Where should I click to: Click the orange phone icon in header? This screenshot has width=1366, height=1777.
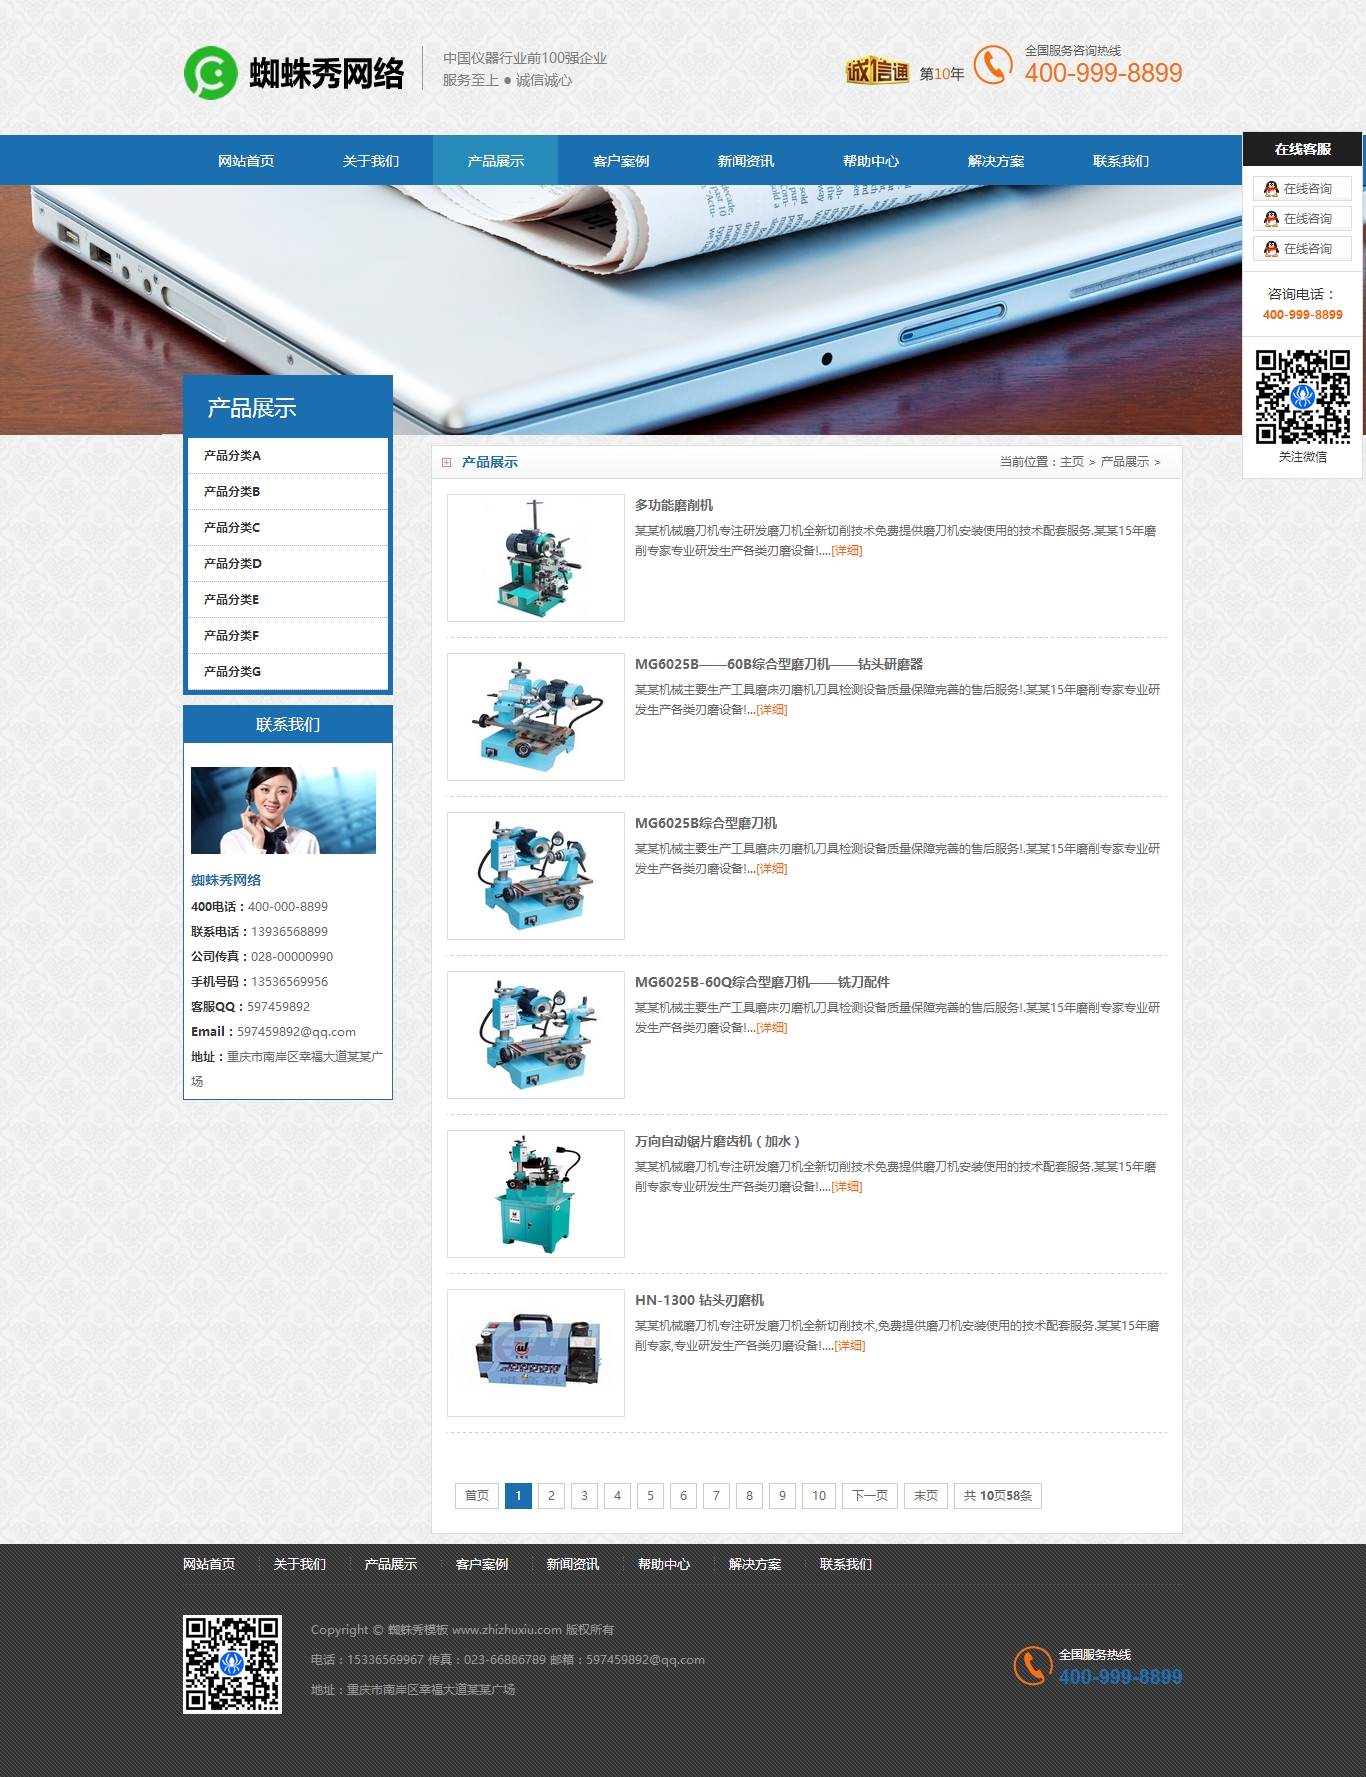(x=992, y=66)
